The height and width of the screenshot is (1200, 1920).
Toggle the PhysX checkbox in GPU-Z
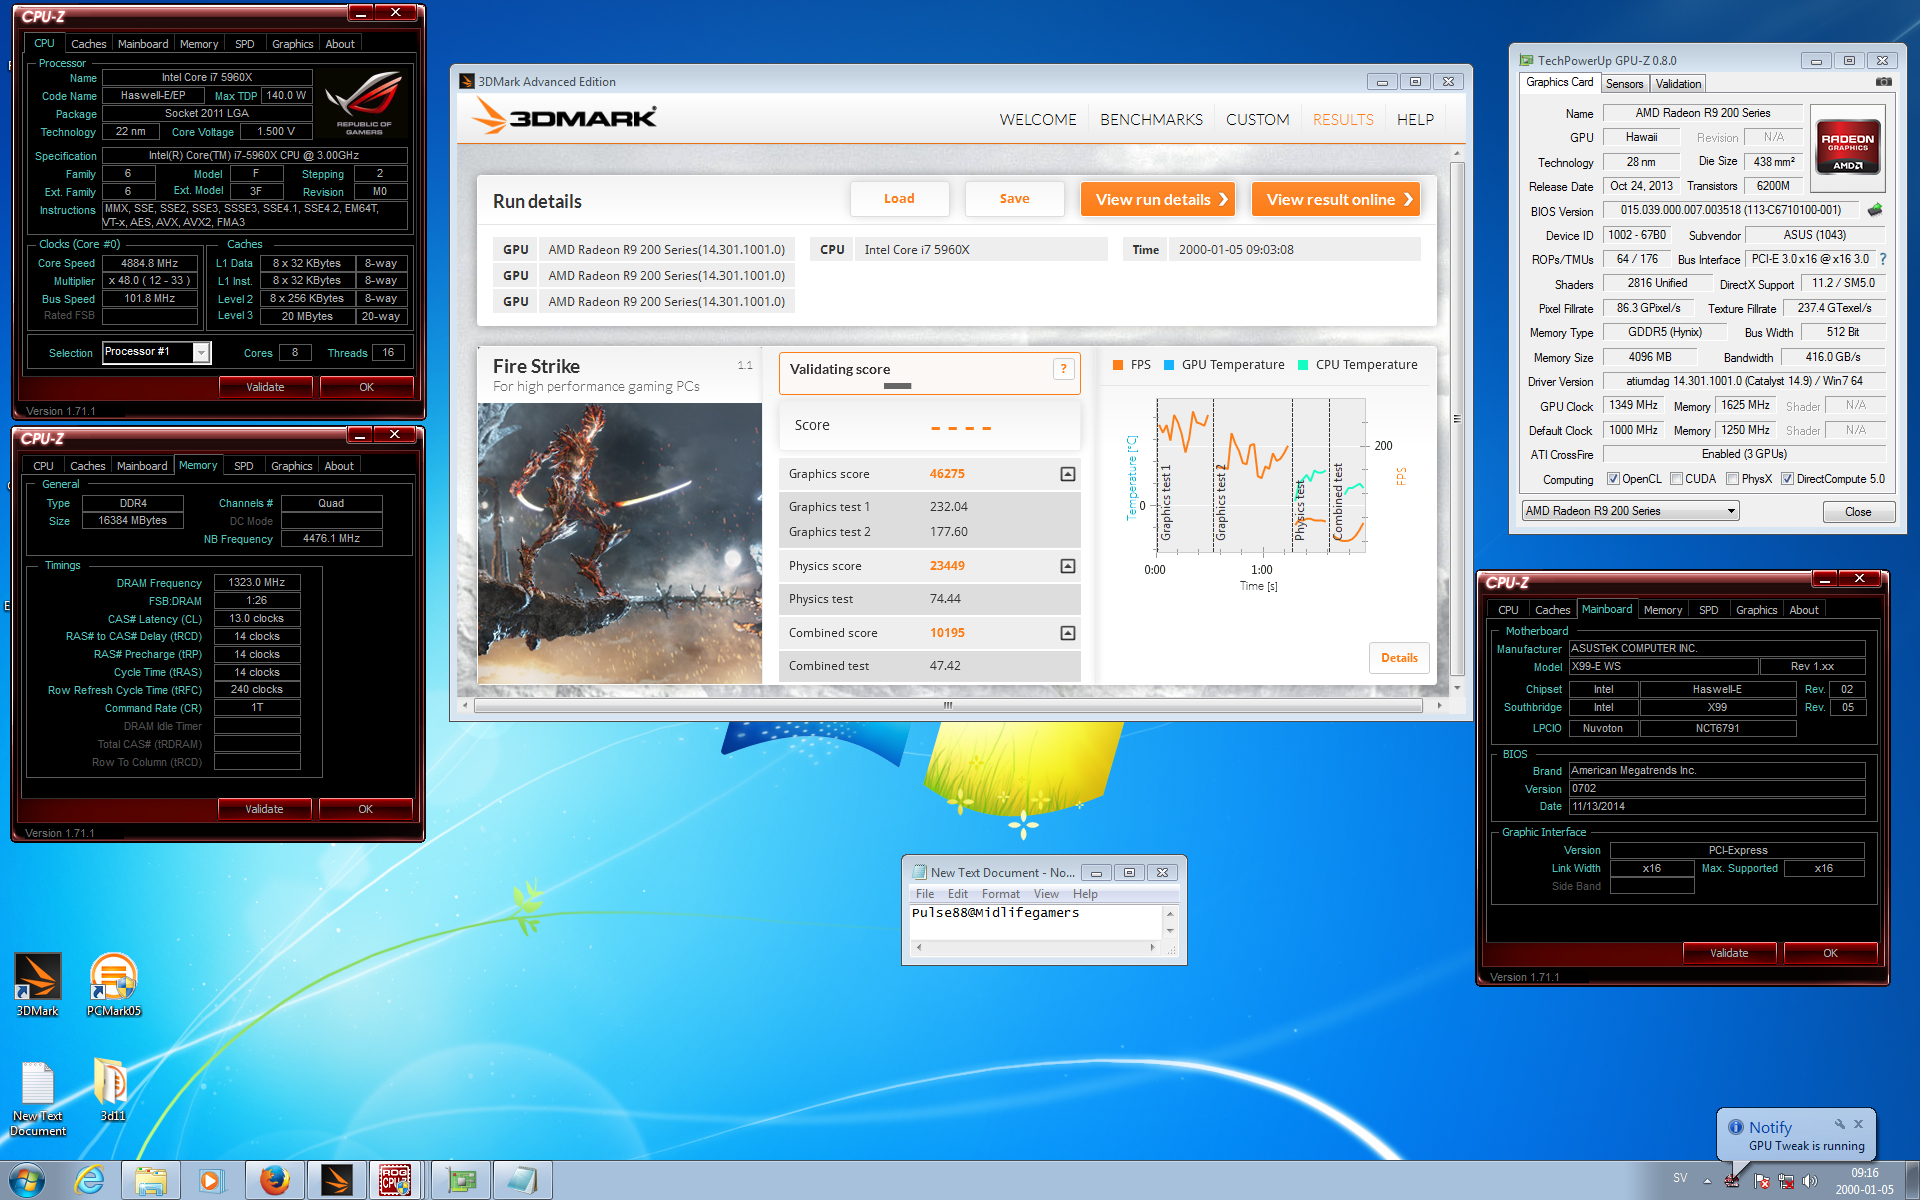point(1732,479)
